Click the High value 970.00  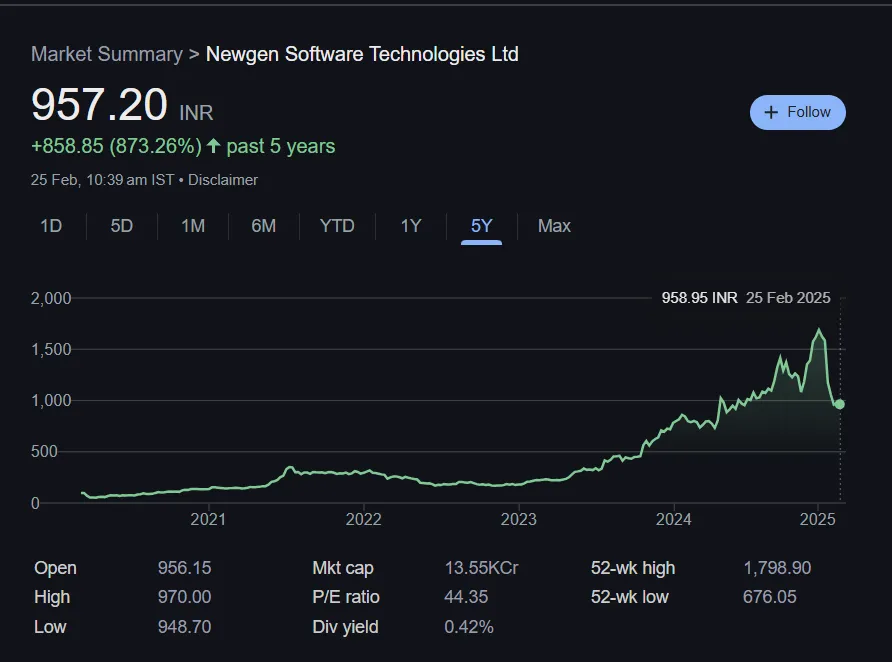tap(184, 597)
